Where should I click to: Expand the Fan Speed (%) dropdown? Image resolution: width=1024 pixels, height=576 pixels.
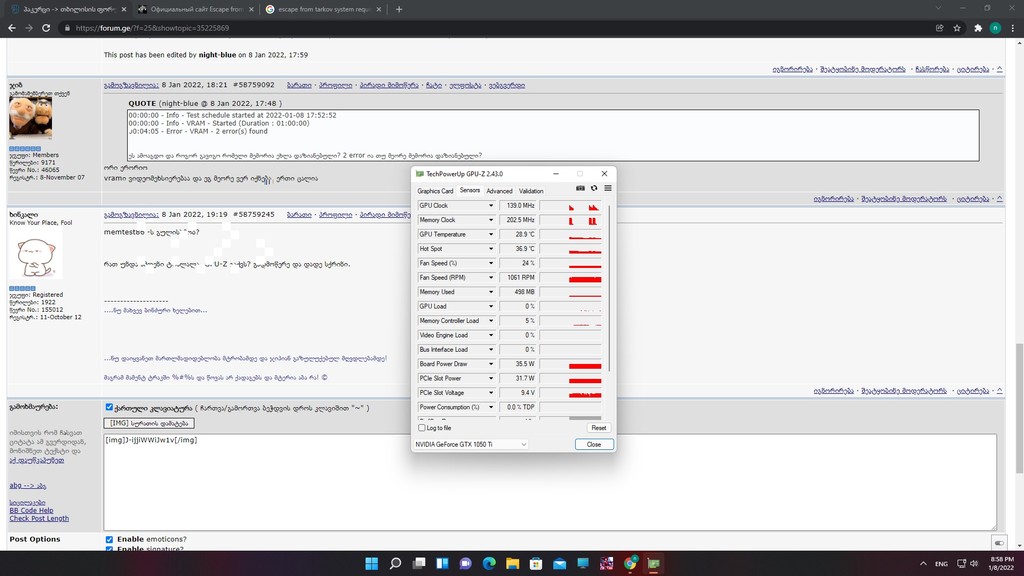(x=490, y=263)
